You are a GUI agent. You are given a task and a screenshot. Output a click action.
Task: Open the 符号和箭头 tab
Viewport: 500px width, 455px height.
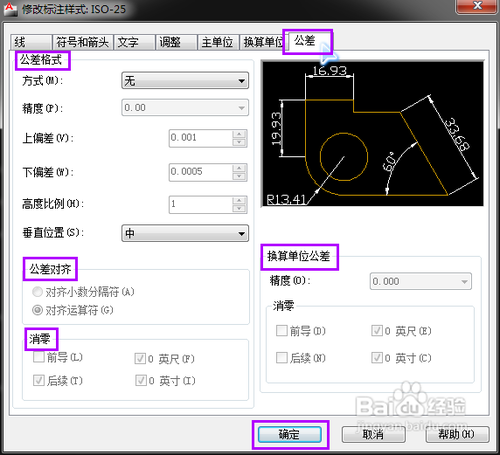tap(83, 42)
